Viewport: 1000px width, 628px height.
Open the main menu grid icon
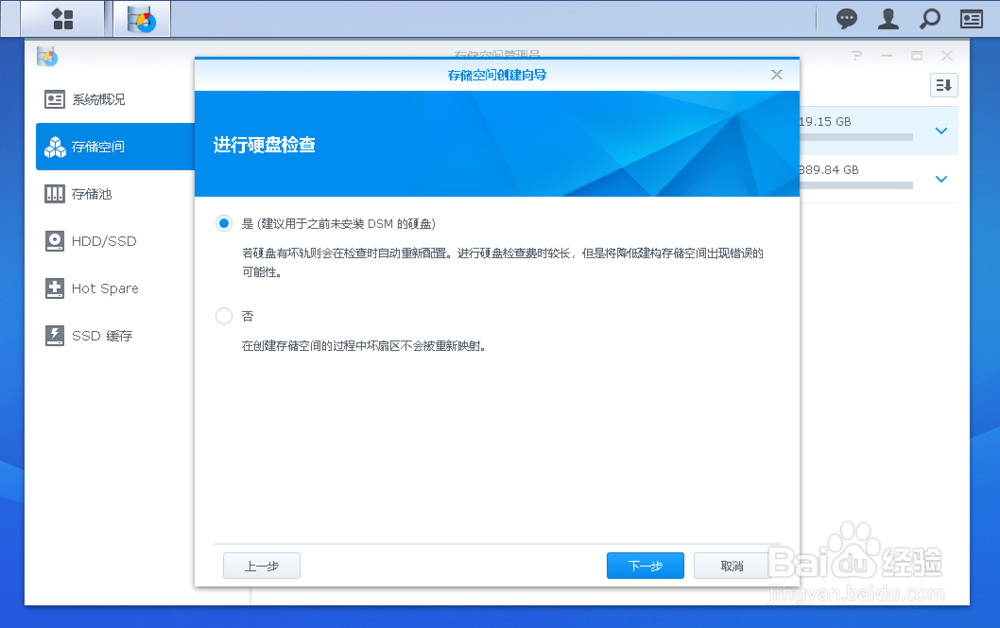(x=62, y=19)
